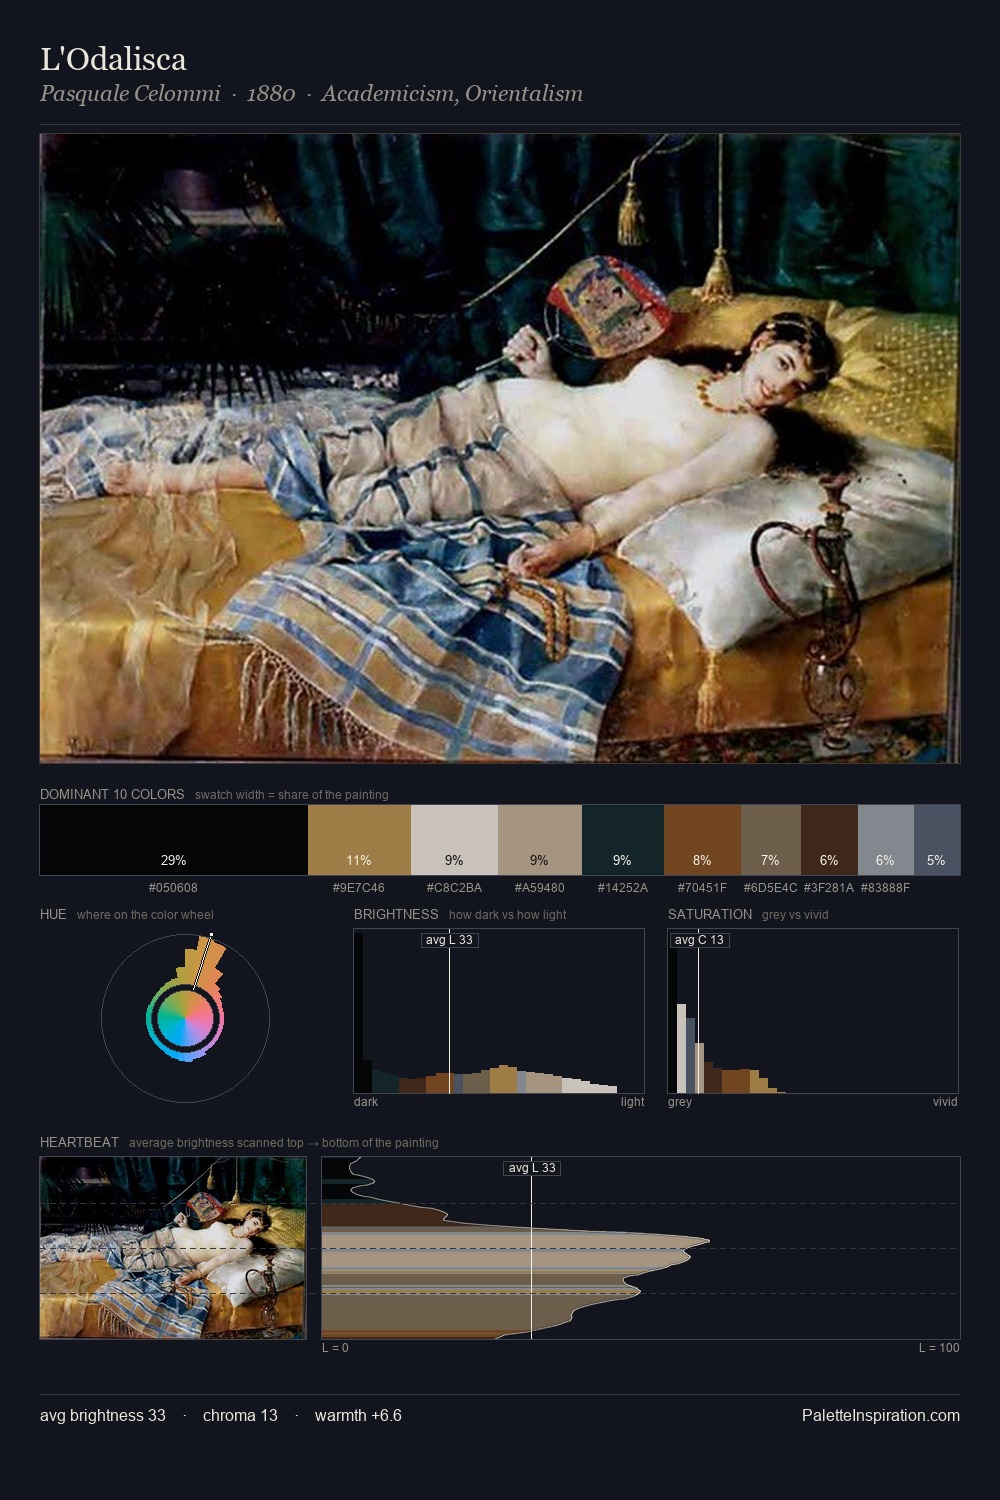Select the beige #A59480 swatch
The width and height of the screenshot is (1000, 1500).
pos(539,840)
